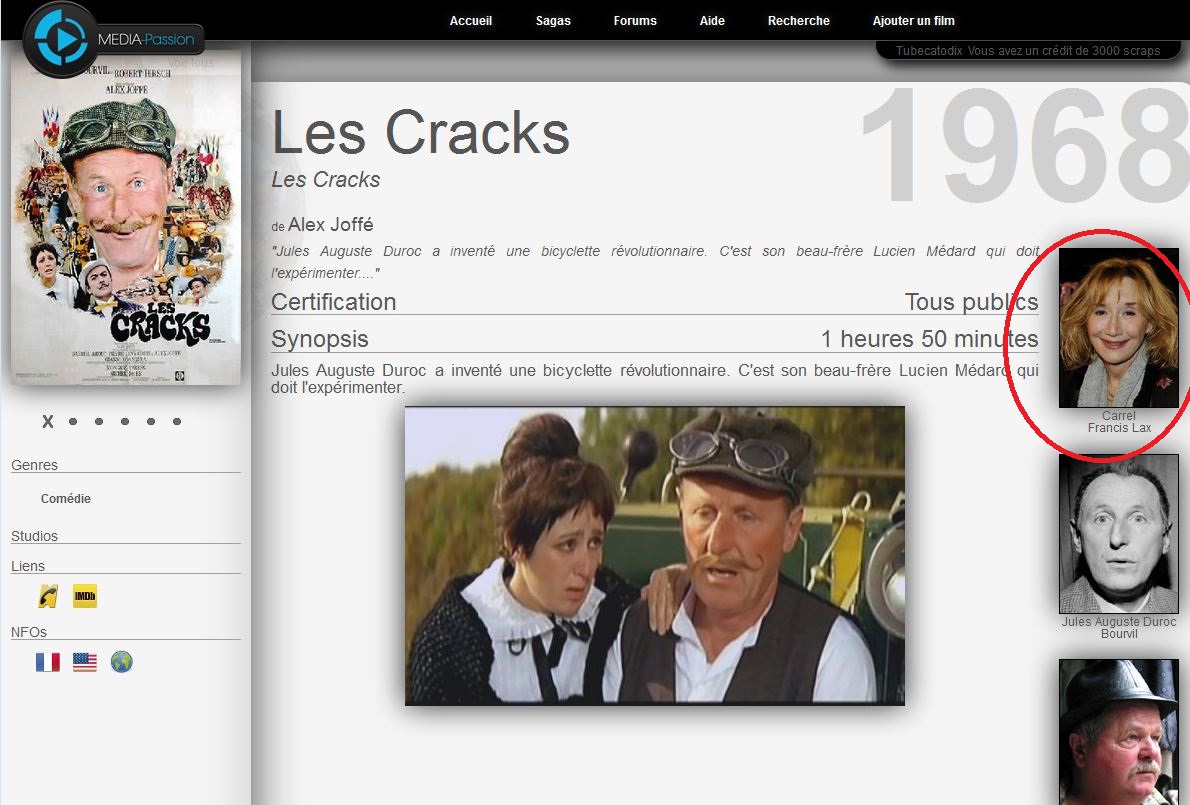
Task: Click the Bourvil actor caption
Action: coord(1119,634)
